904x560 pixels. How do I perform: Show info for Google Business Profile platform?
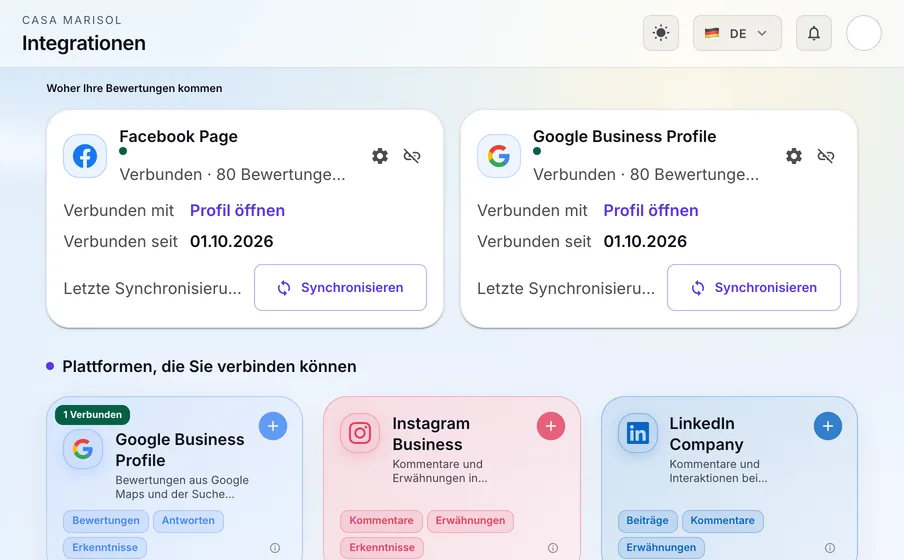click(275, 548)
